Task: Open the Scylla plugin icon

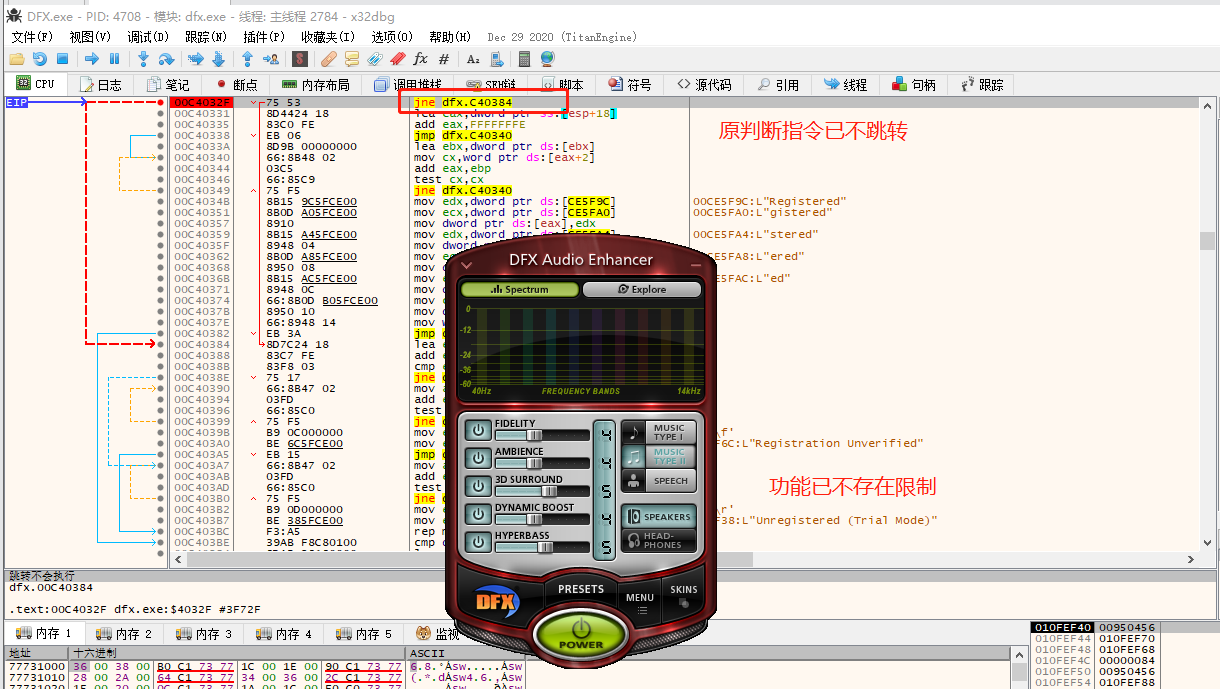Action: [x=299, y=59]
